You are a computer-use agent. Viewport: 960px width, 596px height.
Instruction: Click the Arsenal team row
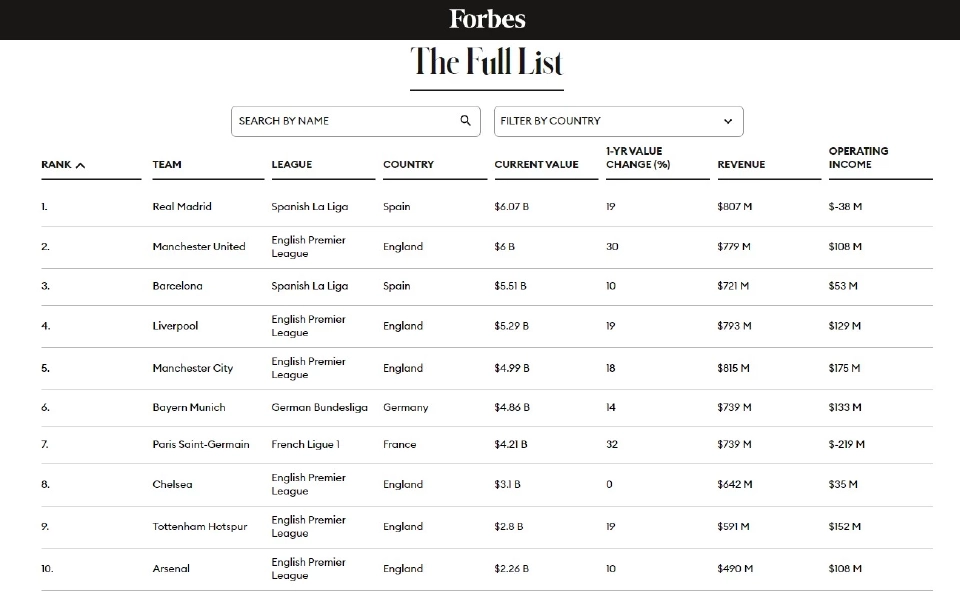[171, 569]
